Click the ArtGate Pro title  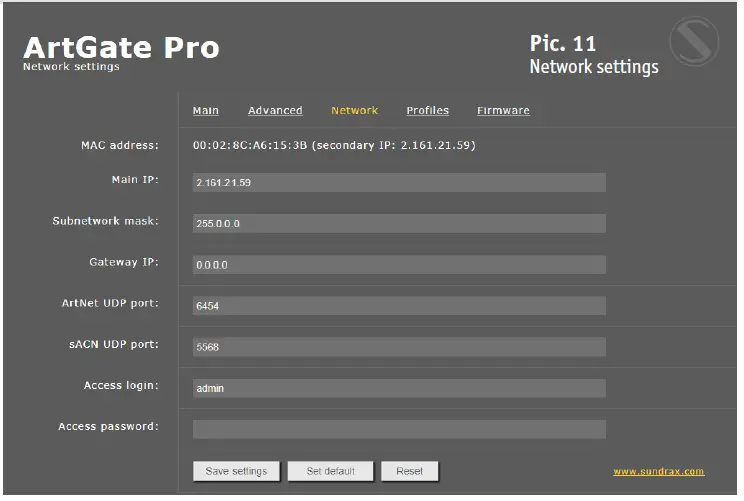click(x=121, y=47)
